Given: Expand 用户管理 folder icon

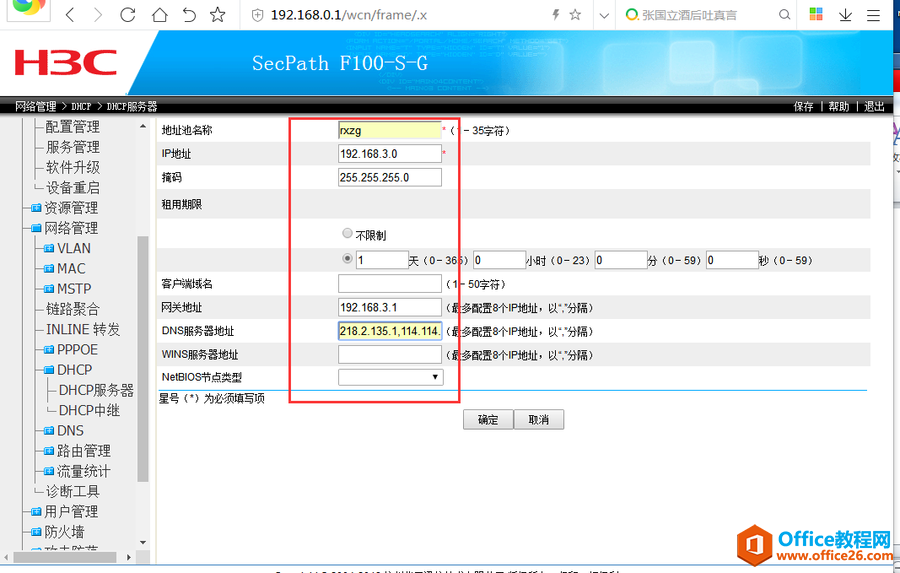Looking at the screenshot, I should coord(36,512).
